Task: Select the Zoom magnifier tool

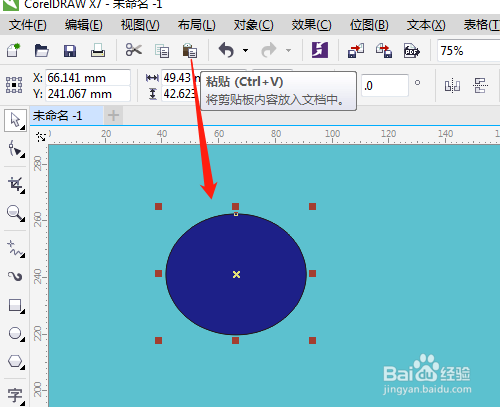Action: coord(15,213)
